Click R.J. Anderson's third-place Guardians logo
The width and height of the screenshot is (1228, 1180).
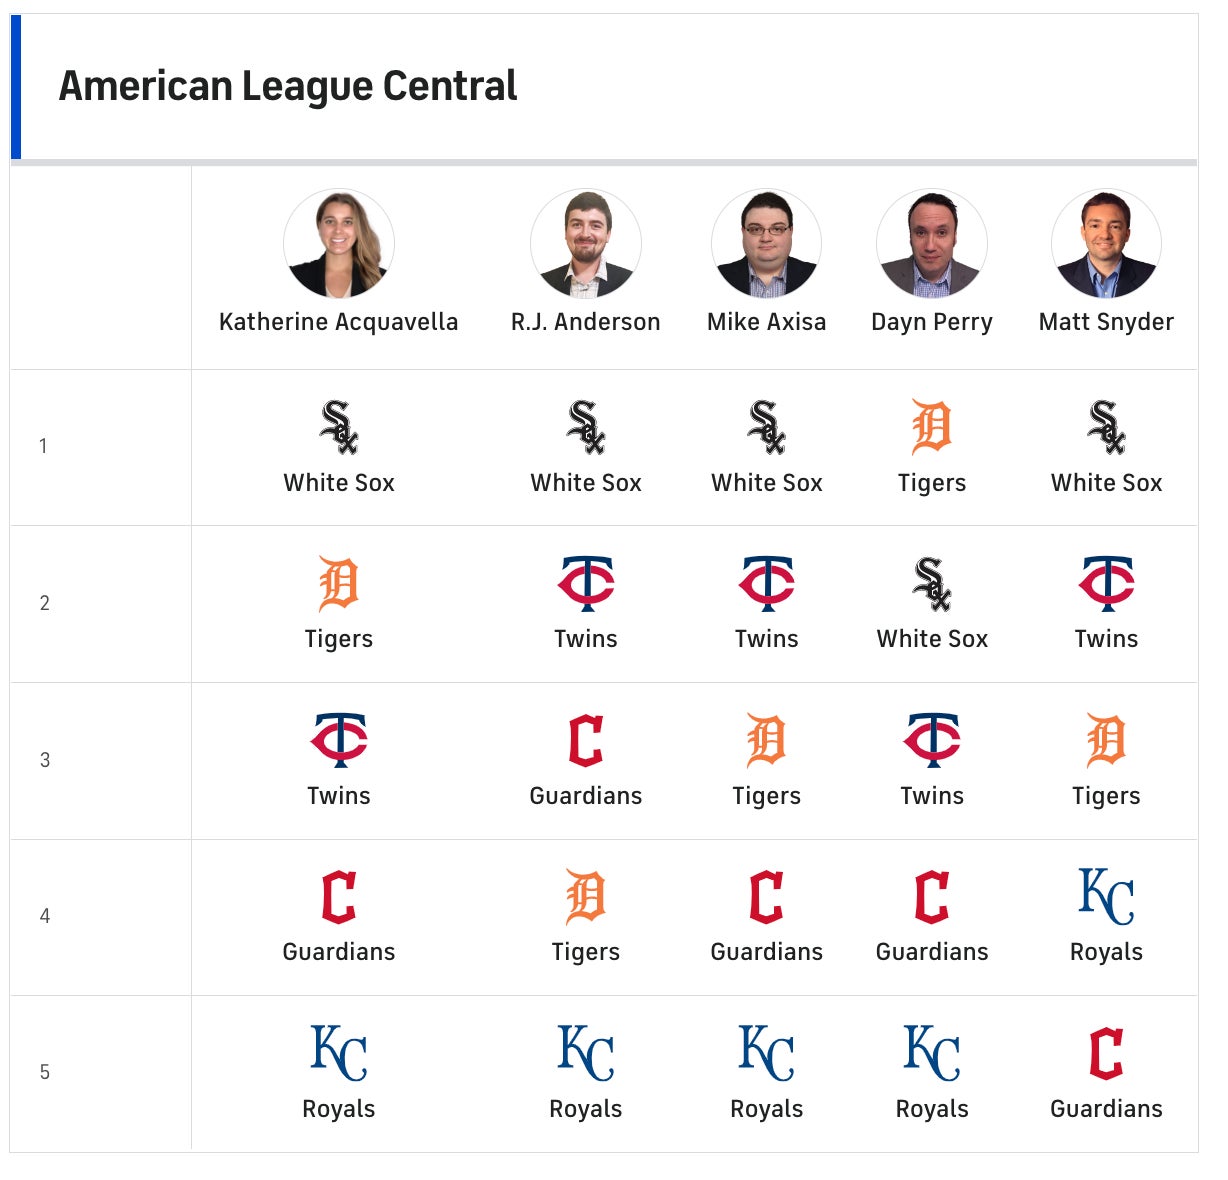[x=586, y=740]
